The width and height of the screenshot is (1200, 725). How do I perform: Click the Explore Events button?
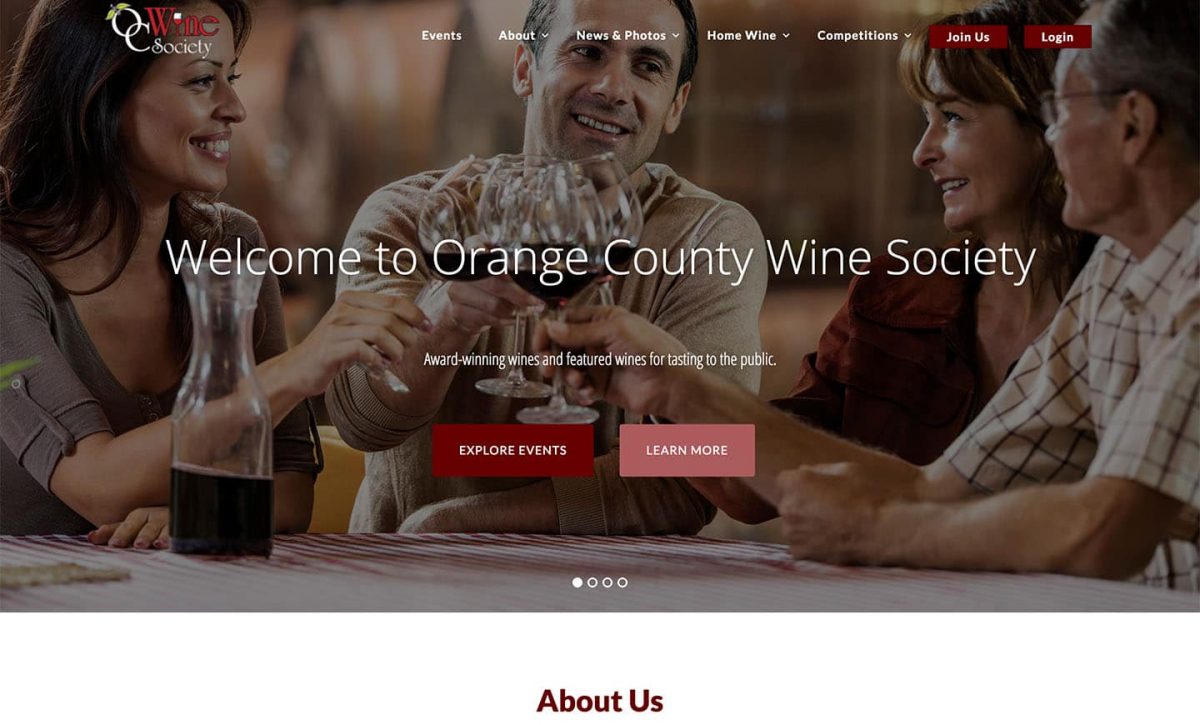[513, 450]
